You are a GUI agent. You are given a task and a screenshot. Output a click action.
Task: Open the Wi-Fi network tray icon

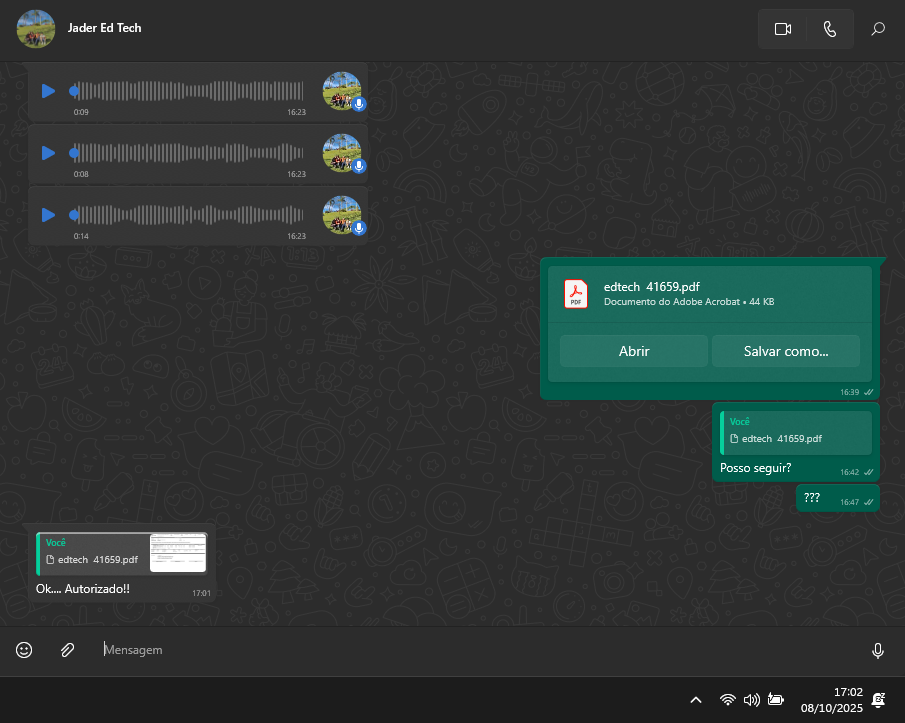(x=727, y=700)
